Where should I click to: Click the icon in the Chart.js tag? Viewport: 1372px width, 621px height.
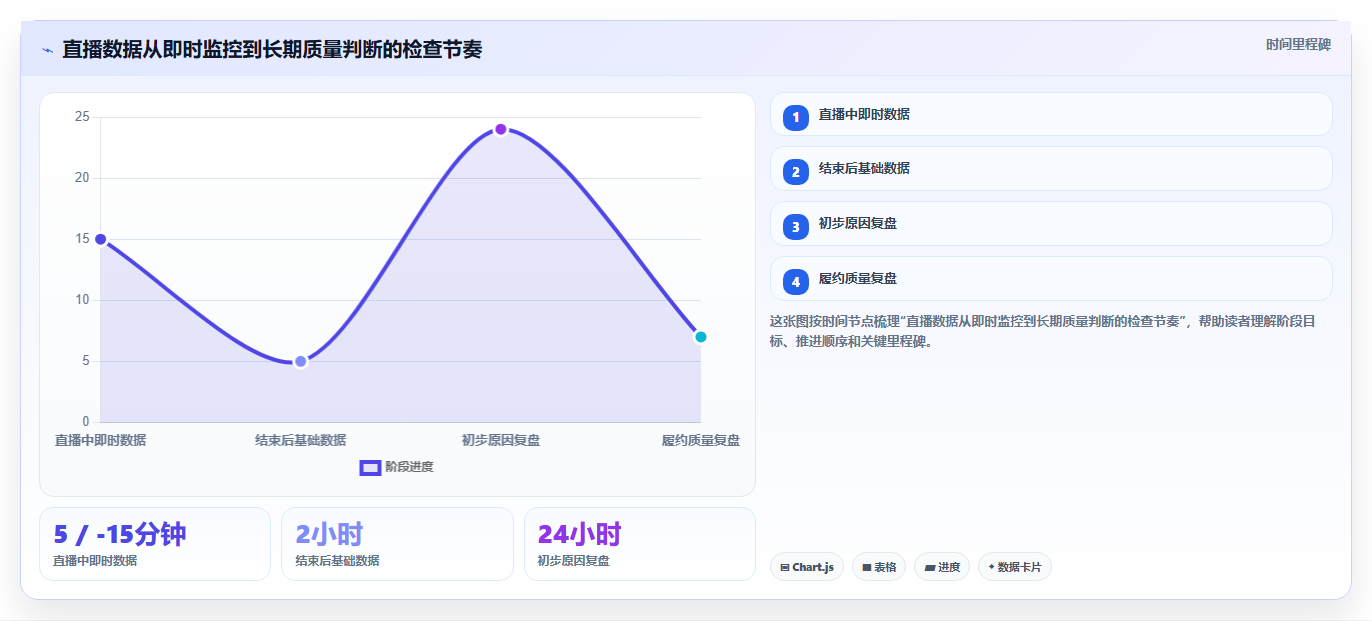coord(785,568)
